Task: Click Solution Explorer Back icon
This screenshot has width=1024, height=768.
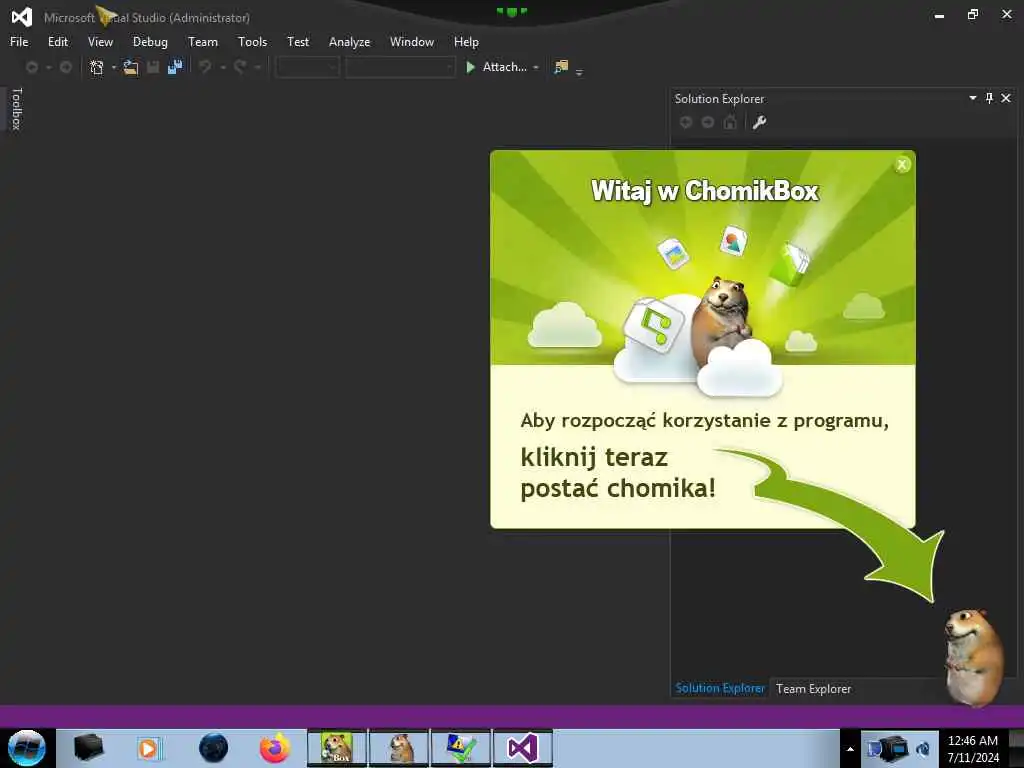Action: tap(686, 122)
